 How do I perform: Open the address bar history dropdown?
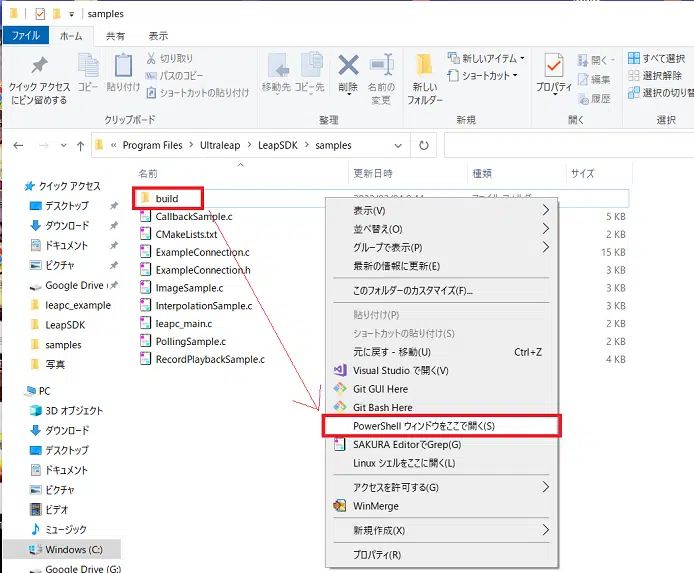pyautogui.click(x=398, y=145)
